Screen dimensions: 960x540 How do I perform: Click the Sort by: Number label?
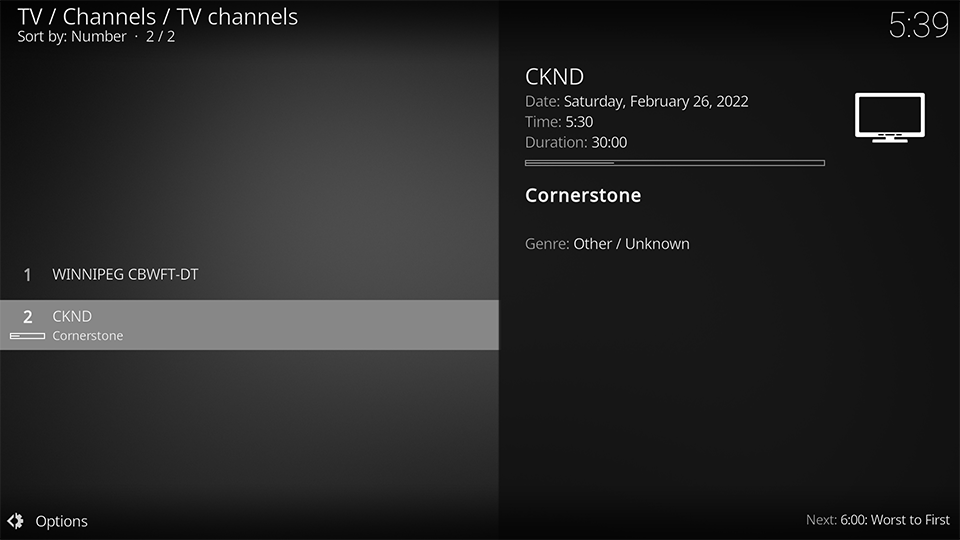(x=72, y=37)
